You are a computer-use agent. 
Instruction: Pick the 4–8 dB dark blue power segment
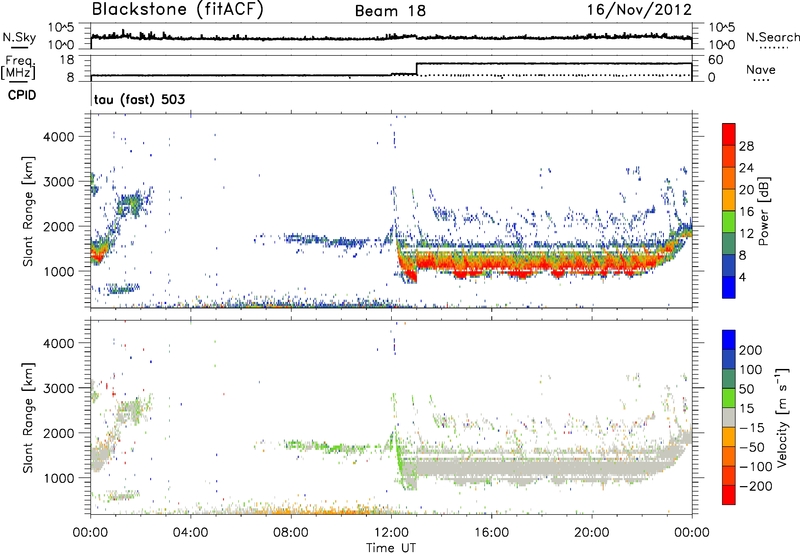coord(729,265)
